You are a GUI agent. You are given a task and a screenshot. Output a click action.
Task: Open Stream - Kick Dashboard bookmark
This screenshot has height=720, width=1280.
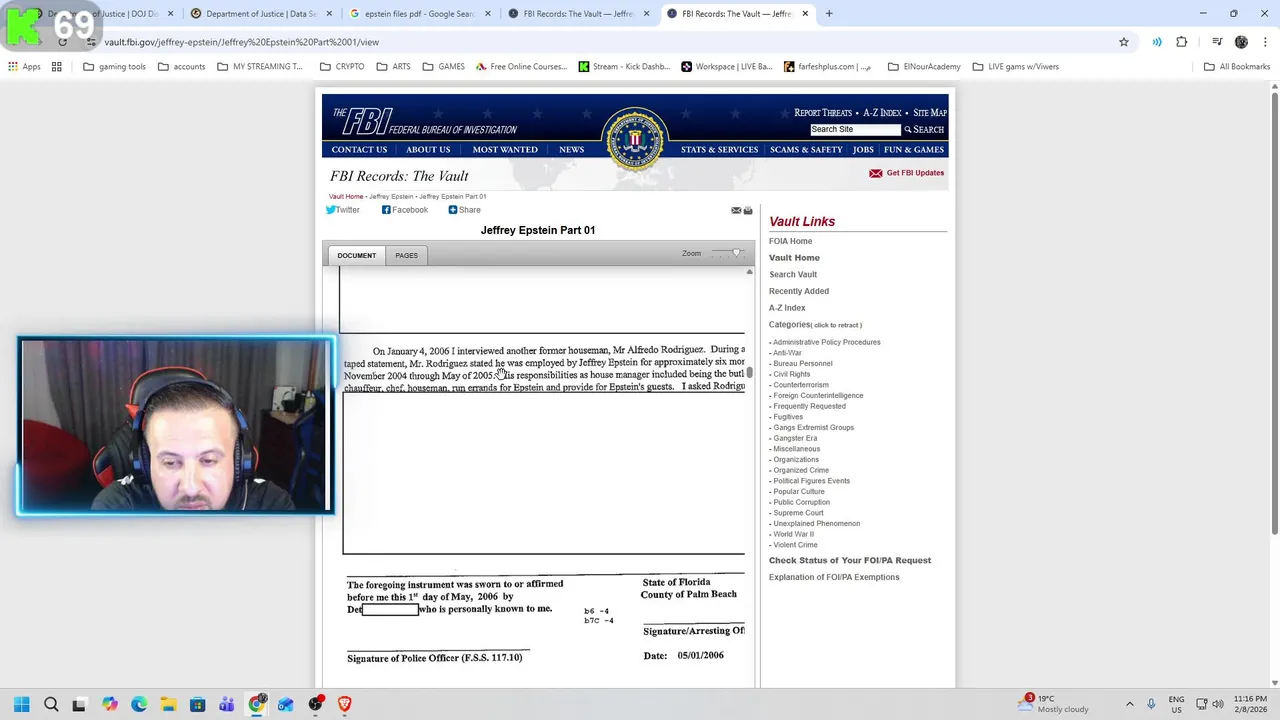click(623, 67)
